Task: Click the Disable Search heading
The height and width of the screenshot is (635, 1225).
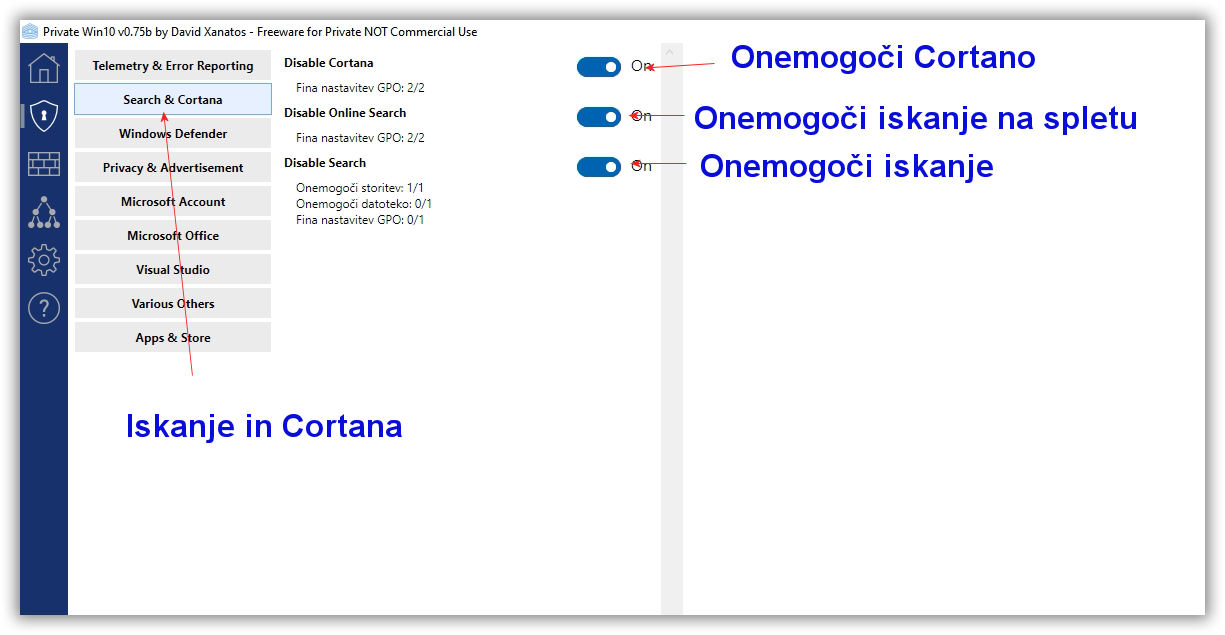Action: [x=325, y=163]
